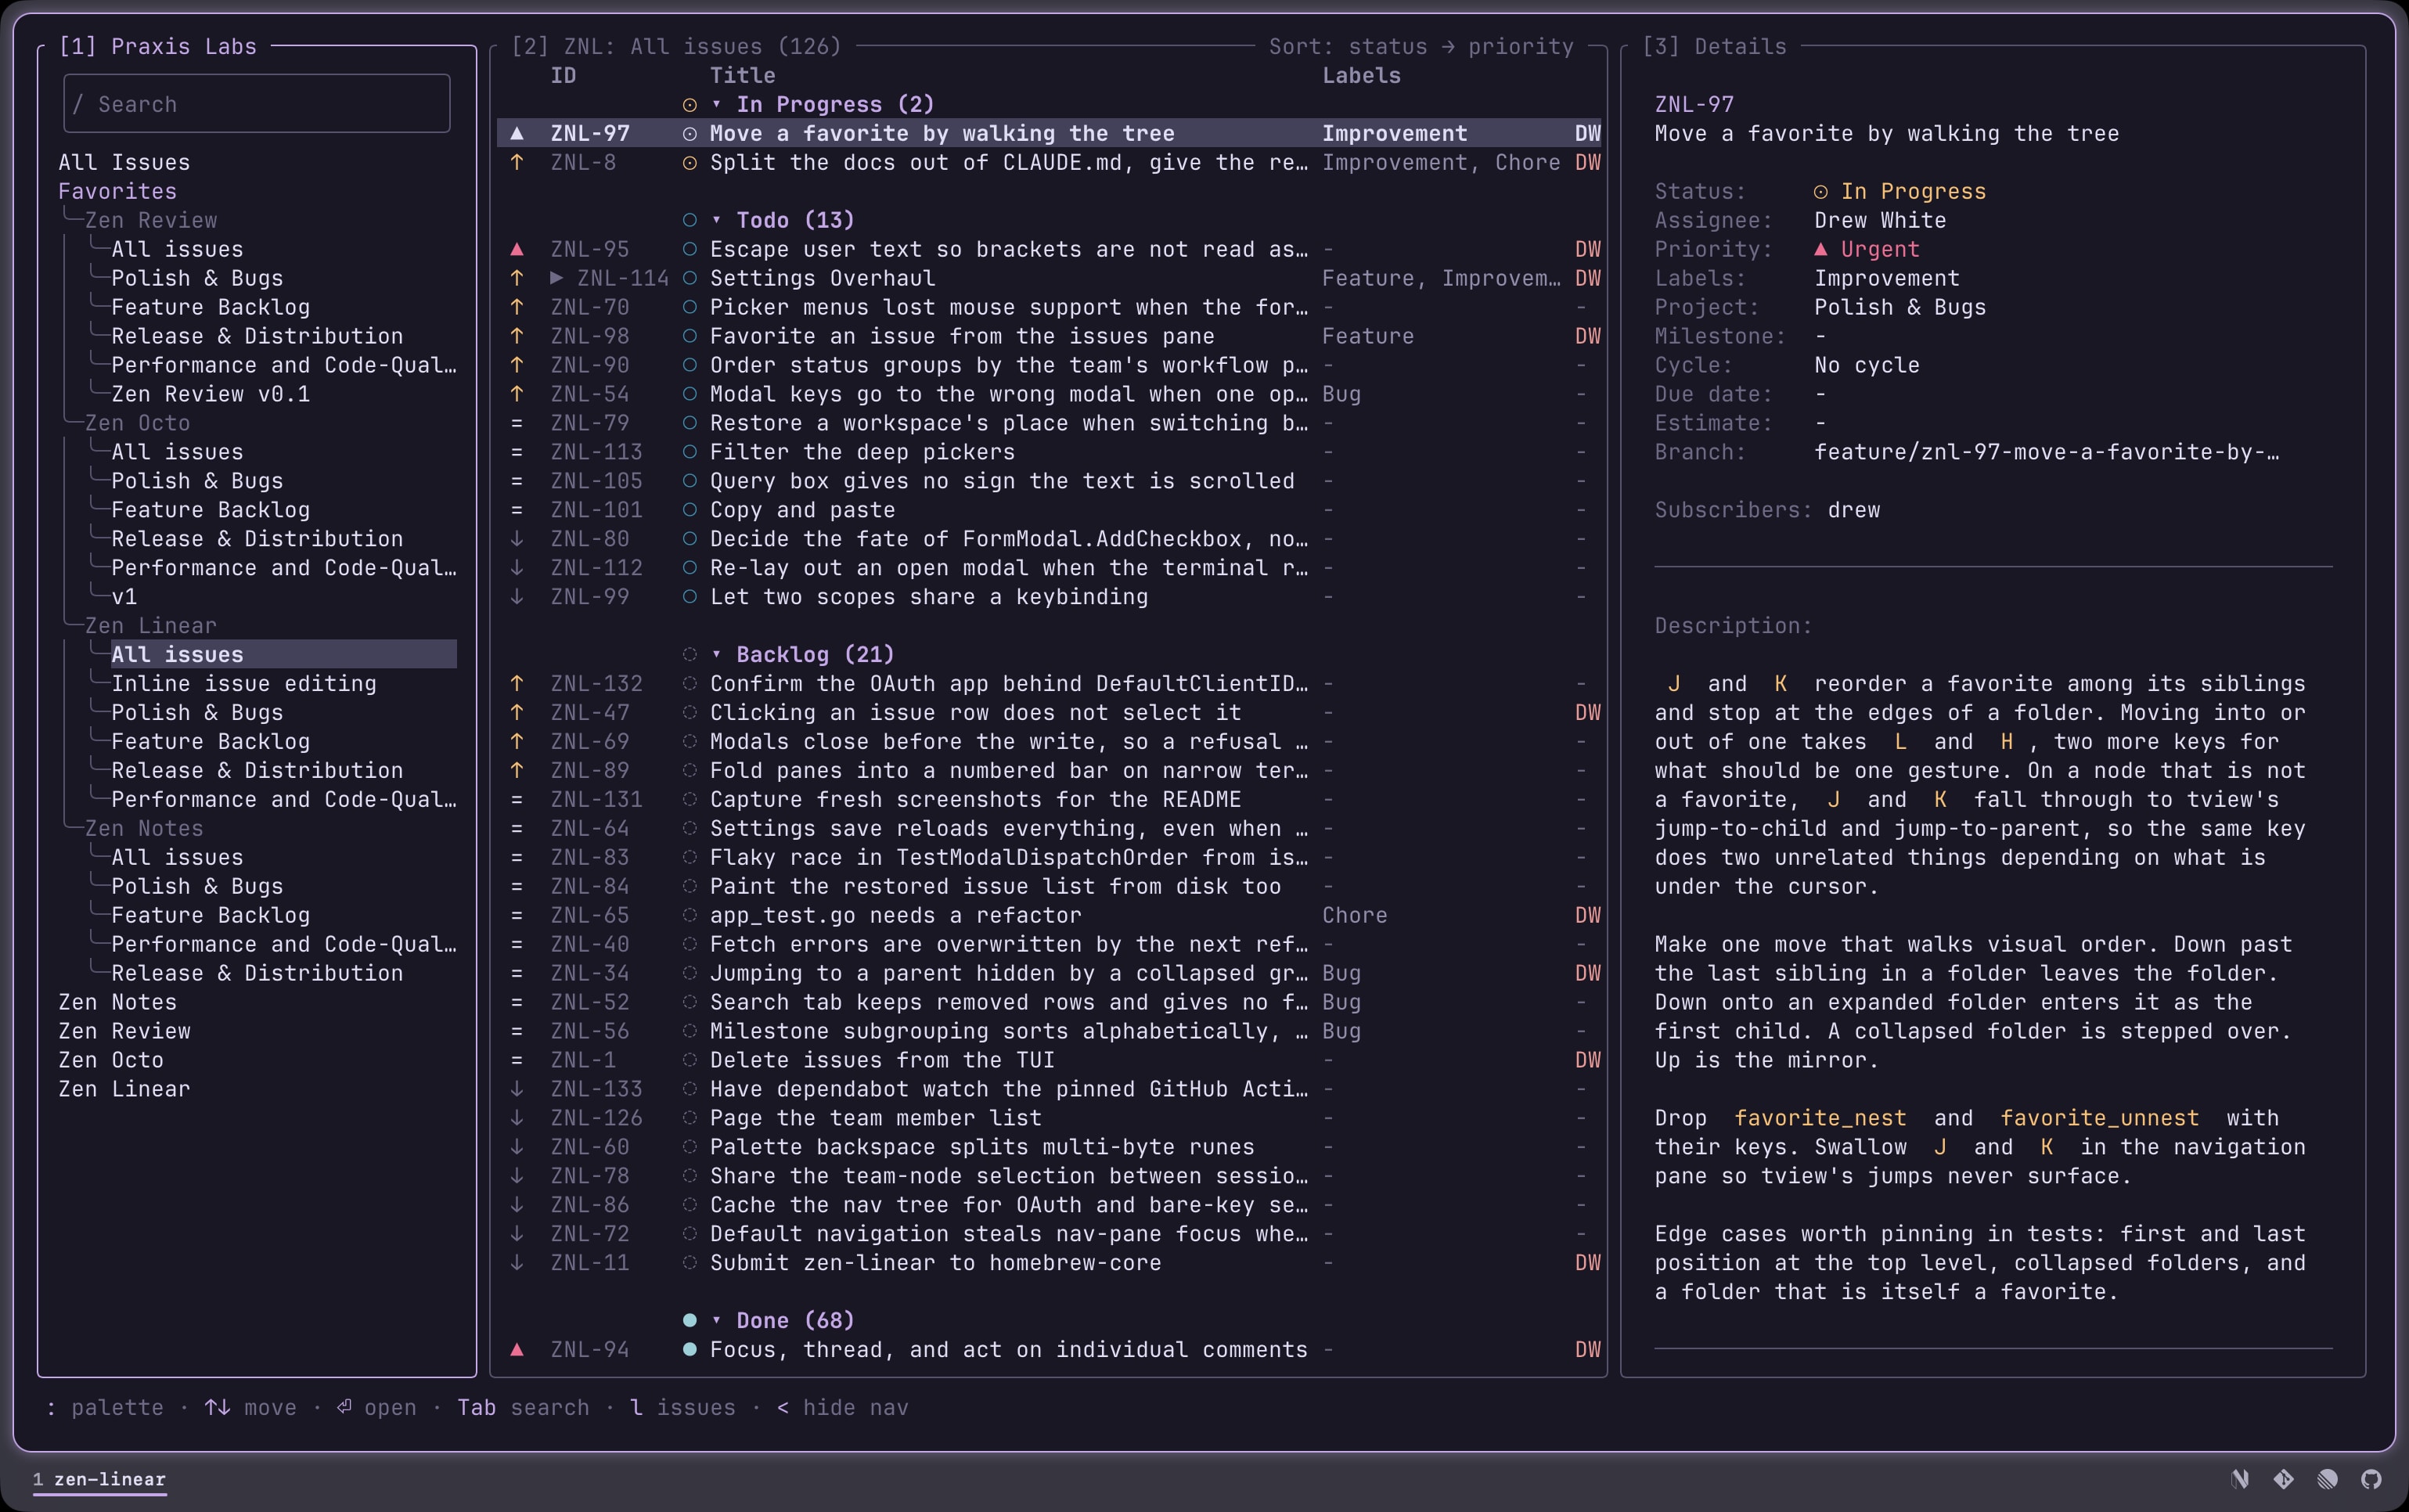Image resolution: width=2409 pixels, height=1512 pixels.
Task: Switch to the zen-linear terminal tab
Action: [x=99, y=1479]
